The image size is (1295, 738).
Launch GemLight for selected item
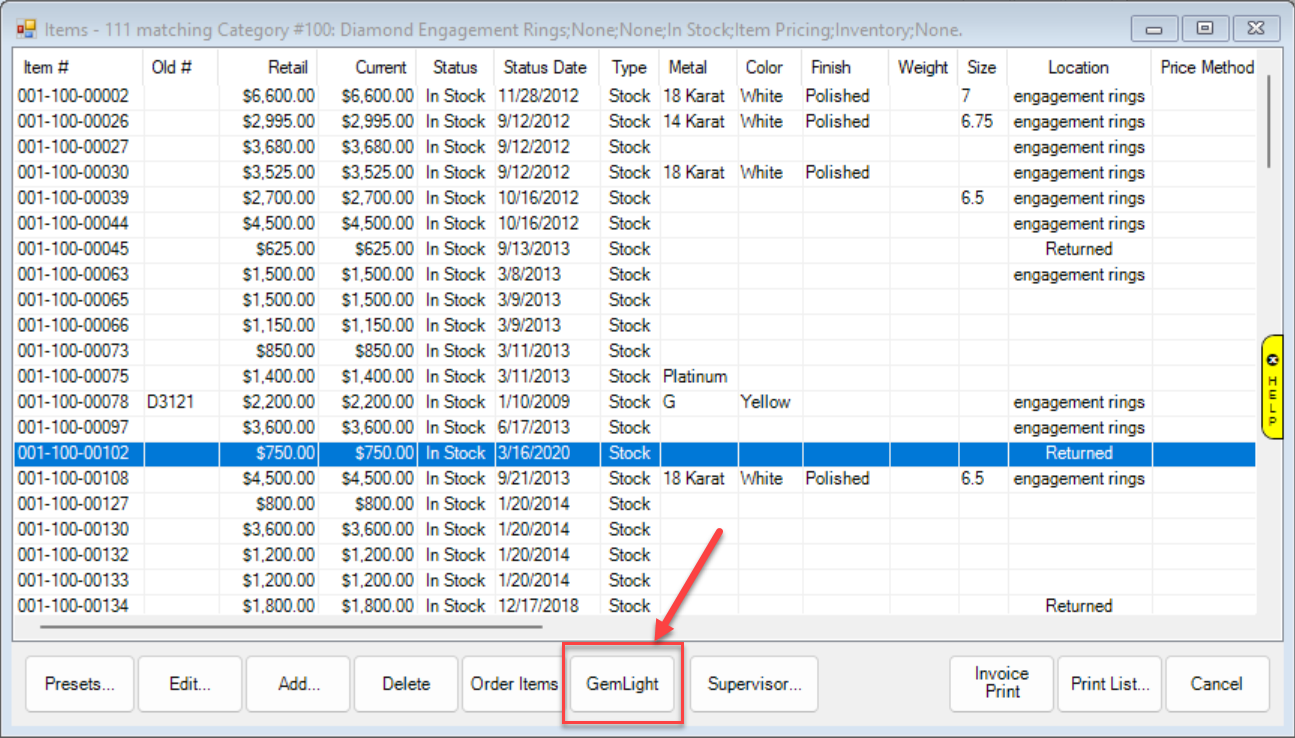(623, 684)
